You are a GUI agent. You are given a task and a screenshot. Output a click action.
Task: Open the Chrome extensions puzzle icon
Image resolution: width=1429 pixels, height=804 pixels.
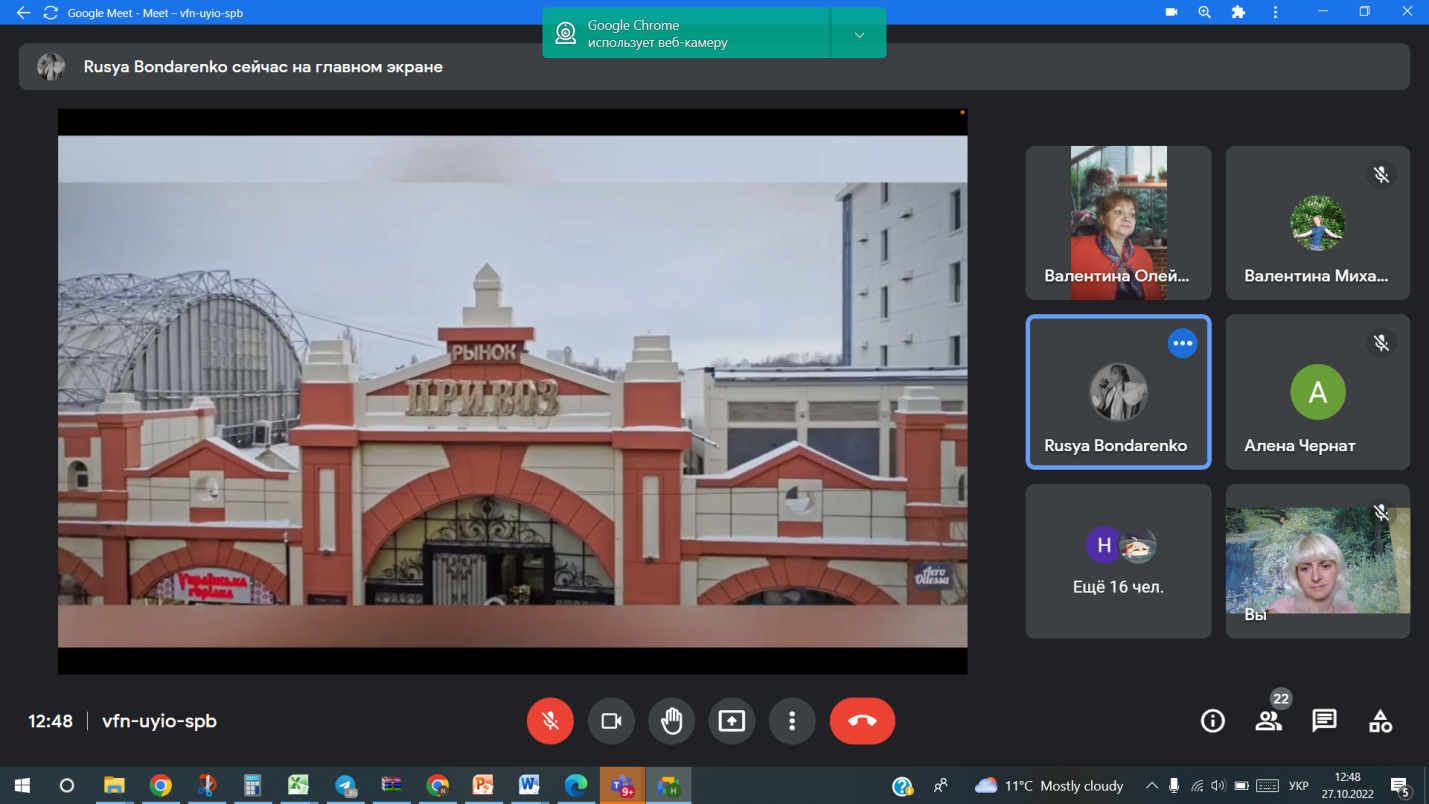[1238, 12]
